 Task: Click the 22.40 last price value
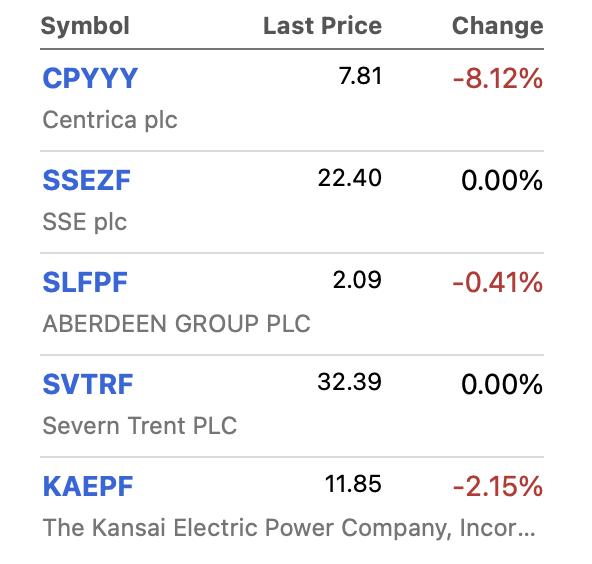pyautogui.click(x=350, y=178)
